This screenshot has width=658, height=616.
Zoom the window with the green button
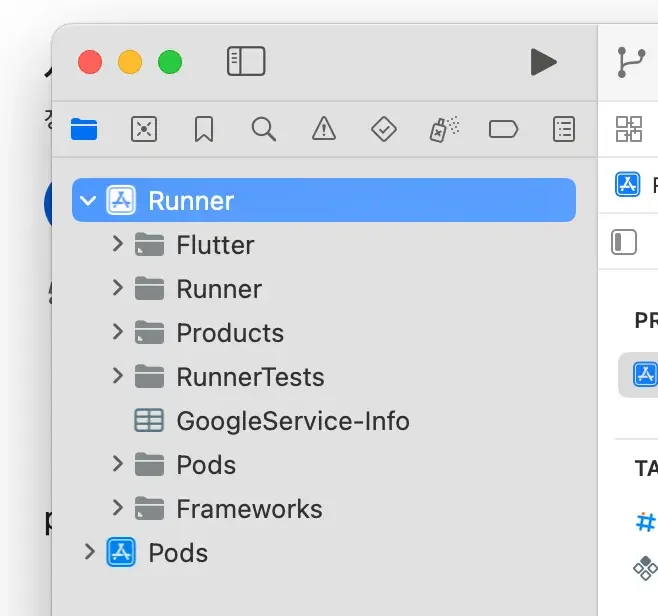pos(170,62)
